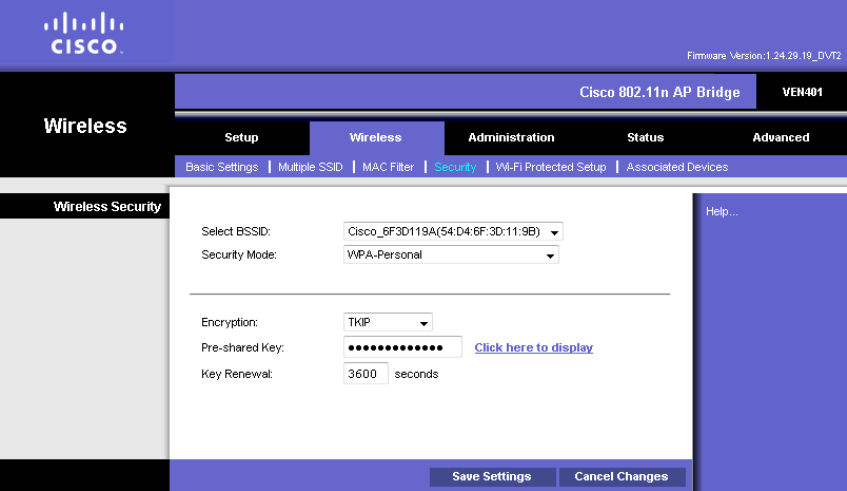Open the Encryption TKIP dropdown
The width and height of the screenshot is (847, 491).
[388, 322]
